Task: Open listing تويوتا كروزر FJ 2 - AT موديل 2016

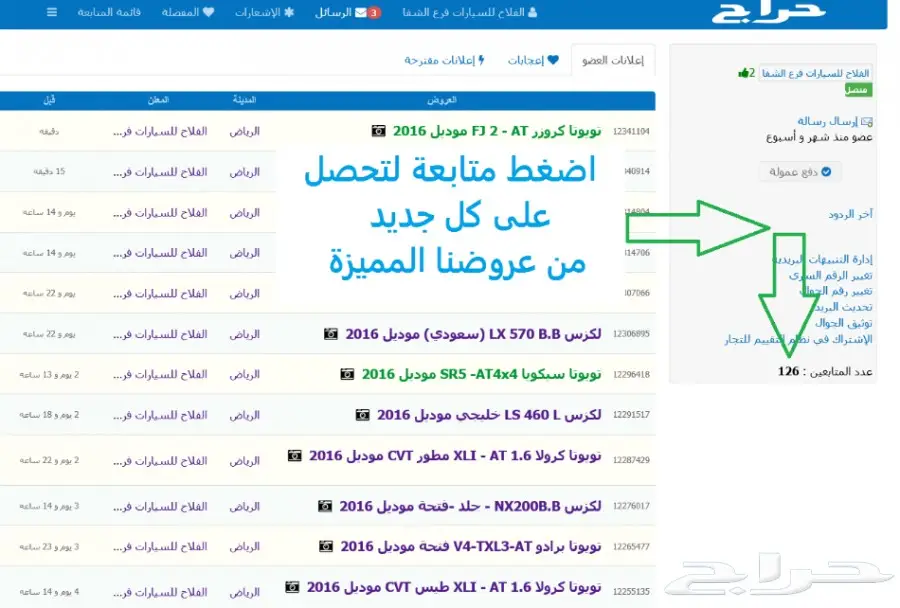Action: point(497,131)
